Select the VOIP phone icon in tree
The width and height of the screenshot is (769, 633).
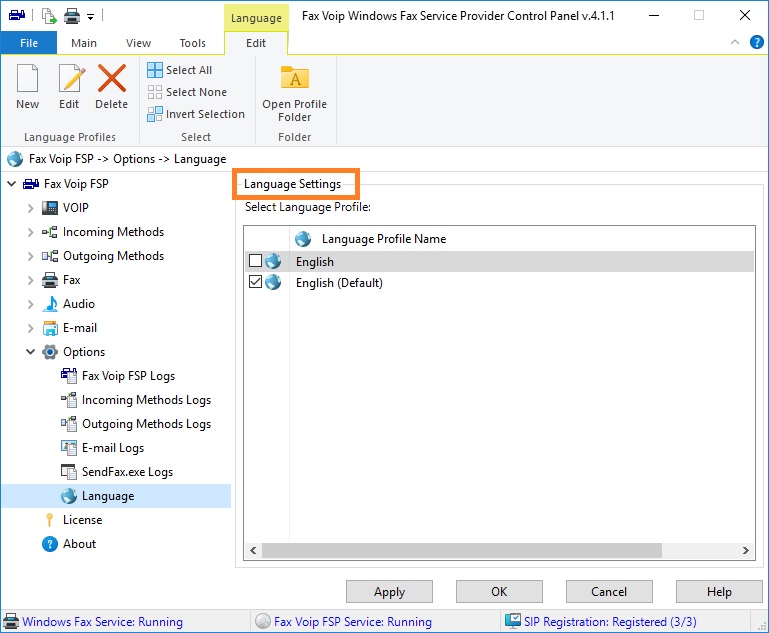(x=50, y=208)
